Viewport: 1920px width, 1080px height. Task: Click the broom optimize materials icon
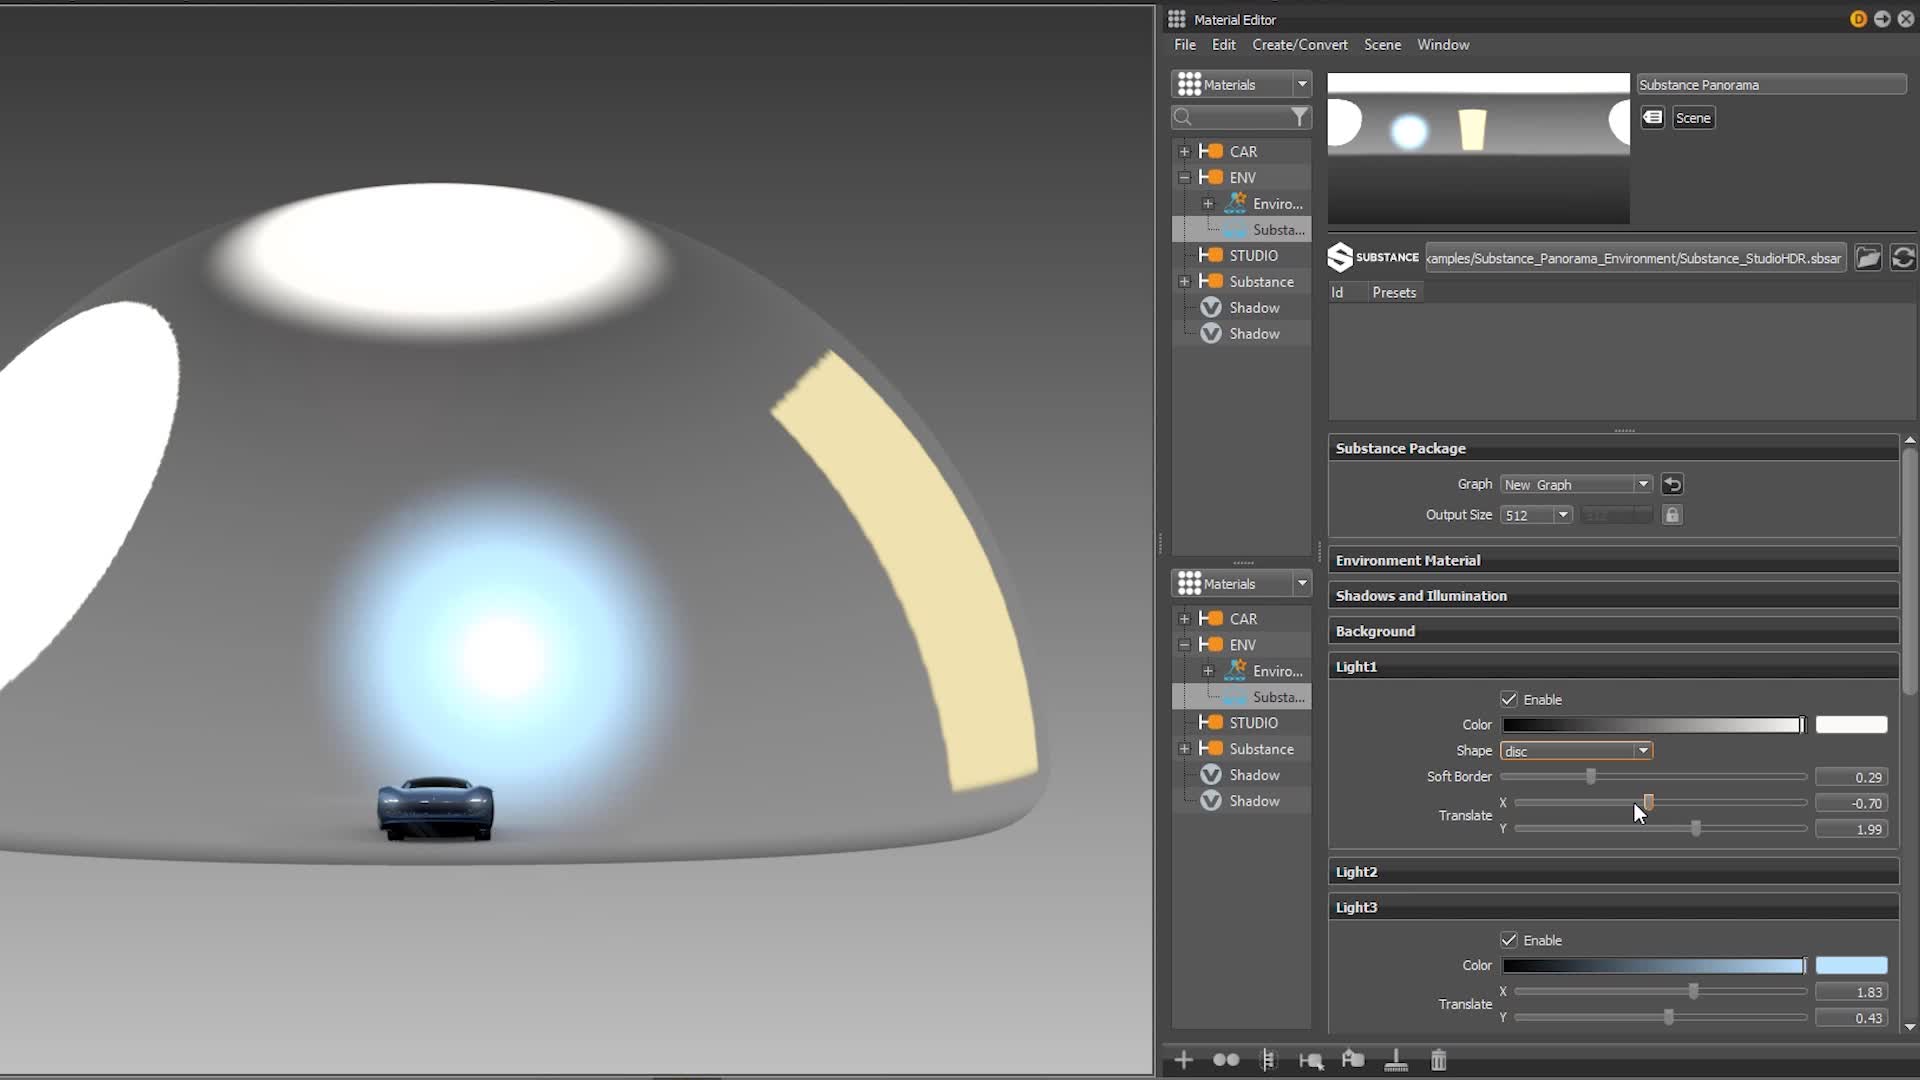point(1396,1060)
